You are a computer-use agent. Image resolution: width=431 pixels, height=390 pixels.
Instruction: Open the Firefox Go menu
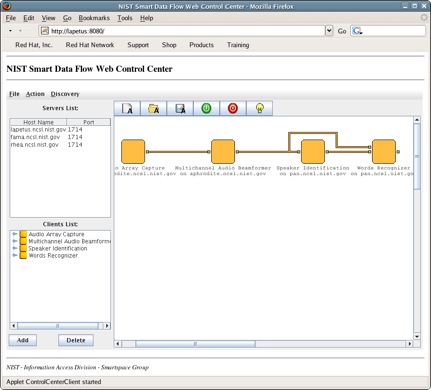pos(67,18)
